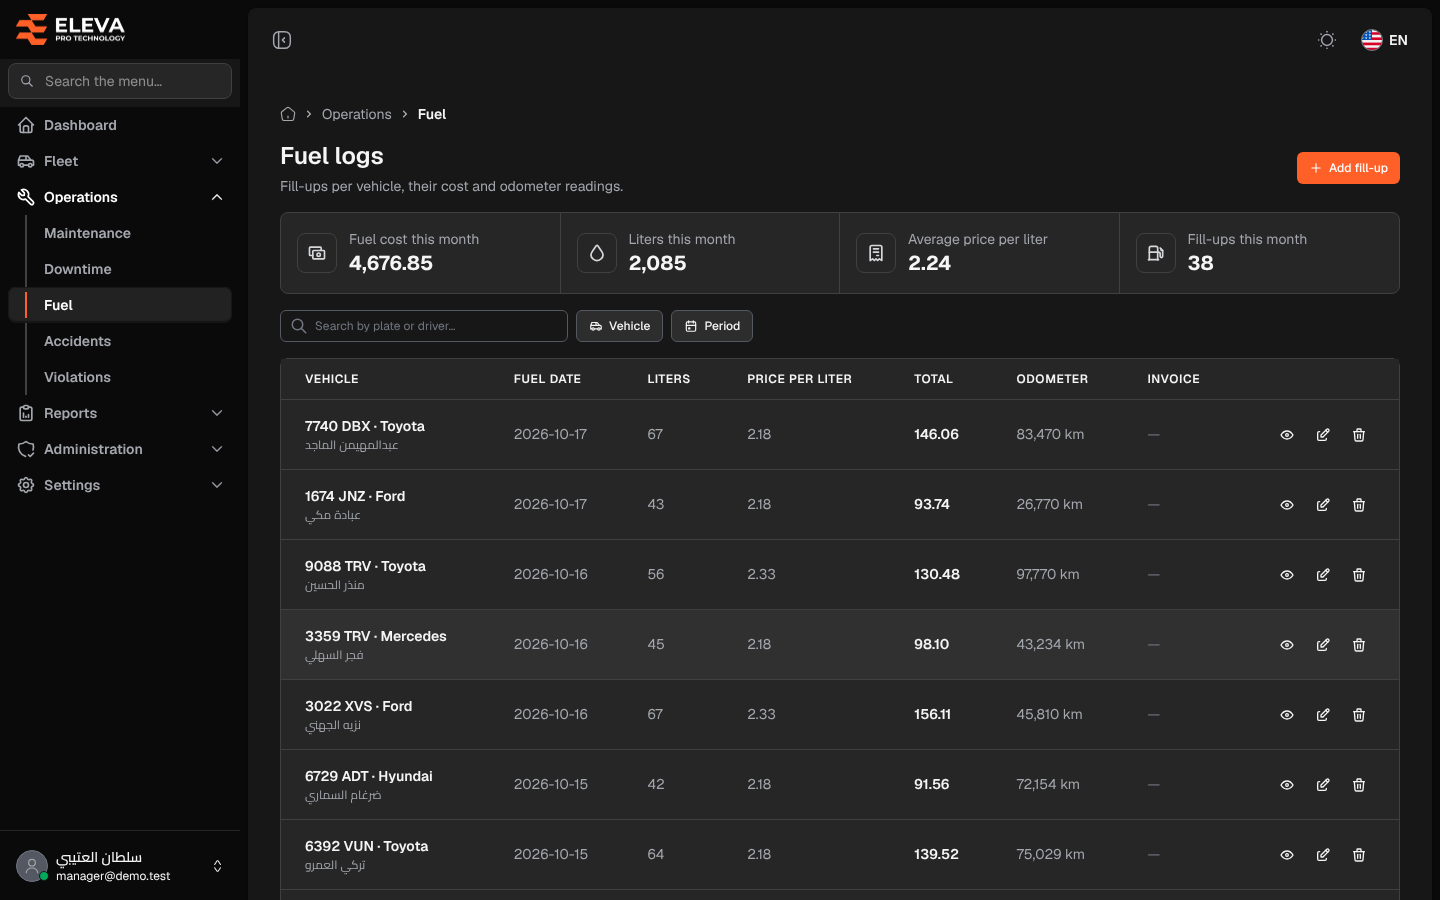Edit fill-up for 9088 TRV Toyota
The width and height of the screenshot is (1440, 900).
[x=1323, y=575]
